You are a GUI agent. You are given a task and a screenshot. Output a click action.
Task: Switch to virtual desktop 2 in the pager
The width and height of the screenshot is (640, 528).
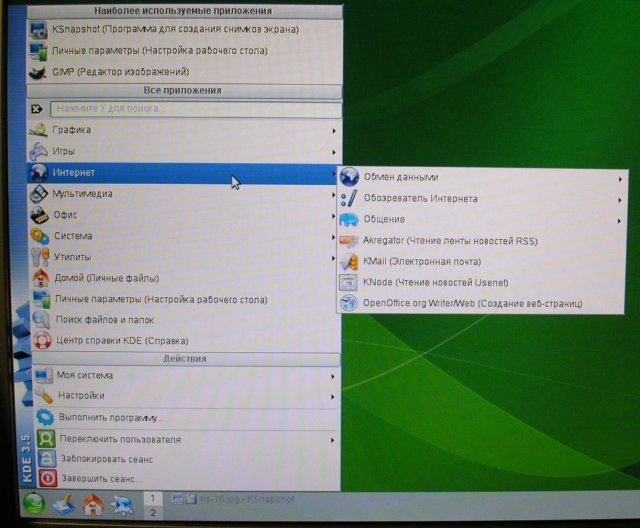153,512
